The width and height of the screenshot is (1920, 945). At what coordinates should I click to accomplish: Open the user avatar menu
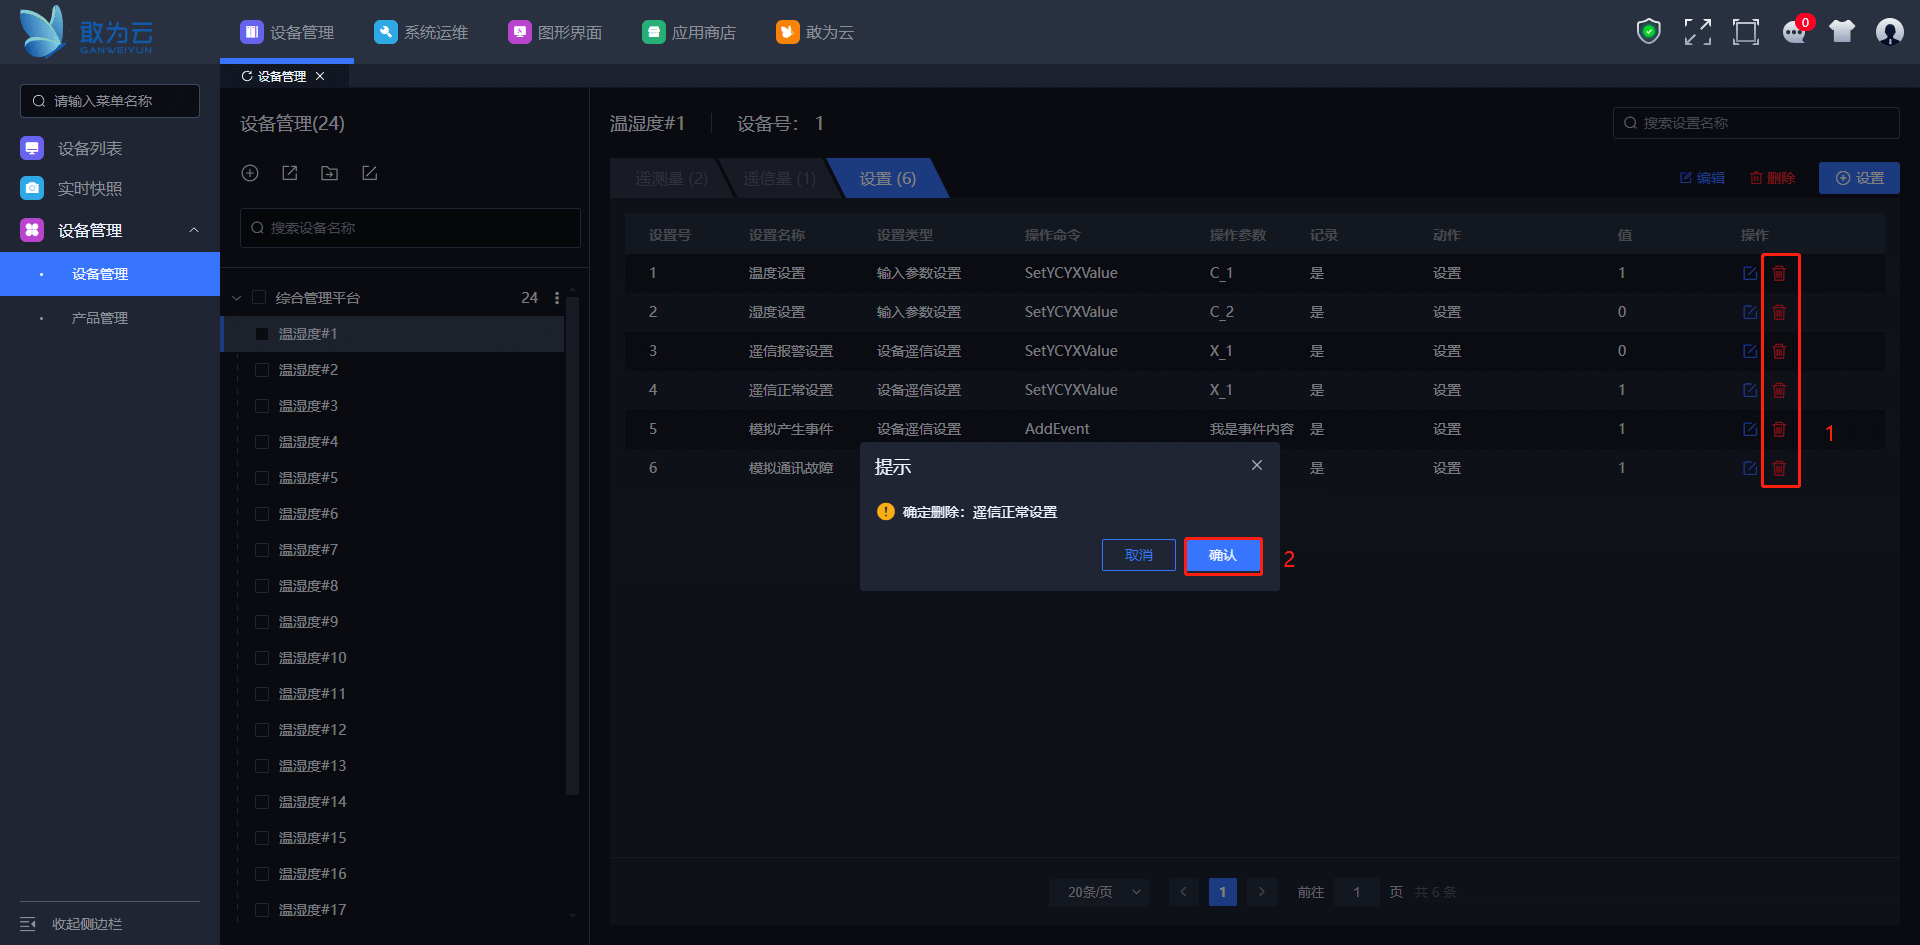pyautogui.click(x=1889, y=32)
